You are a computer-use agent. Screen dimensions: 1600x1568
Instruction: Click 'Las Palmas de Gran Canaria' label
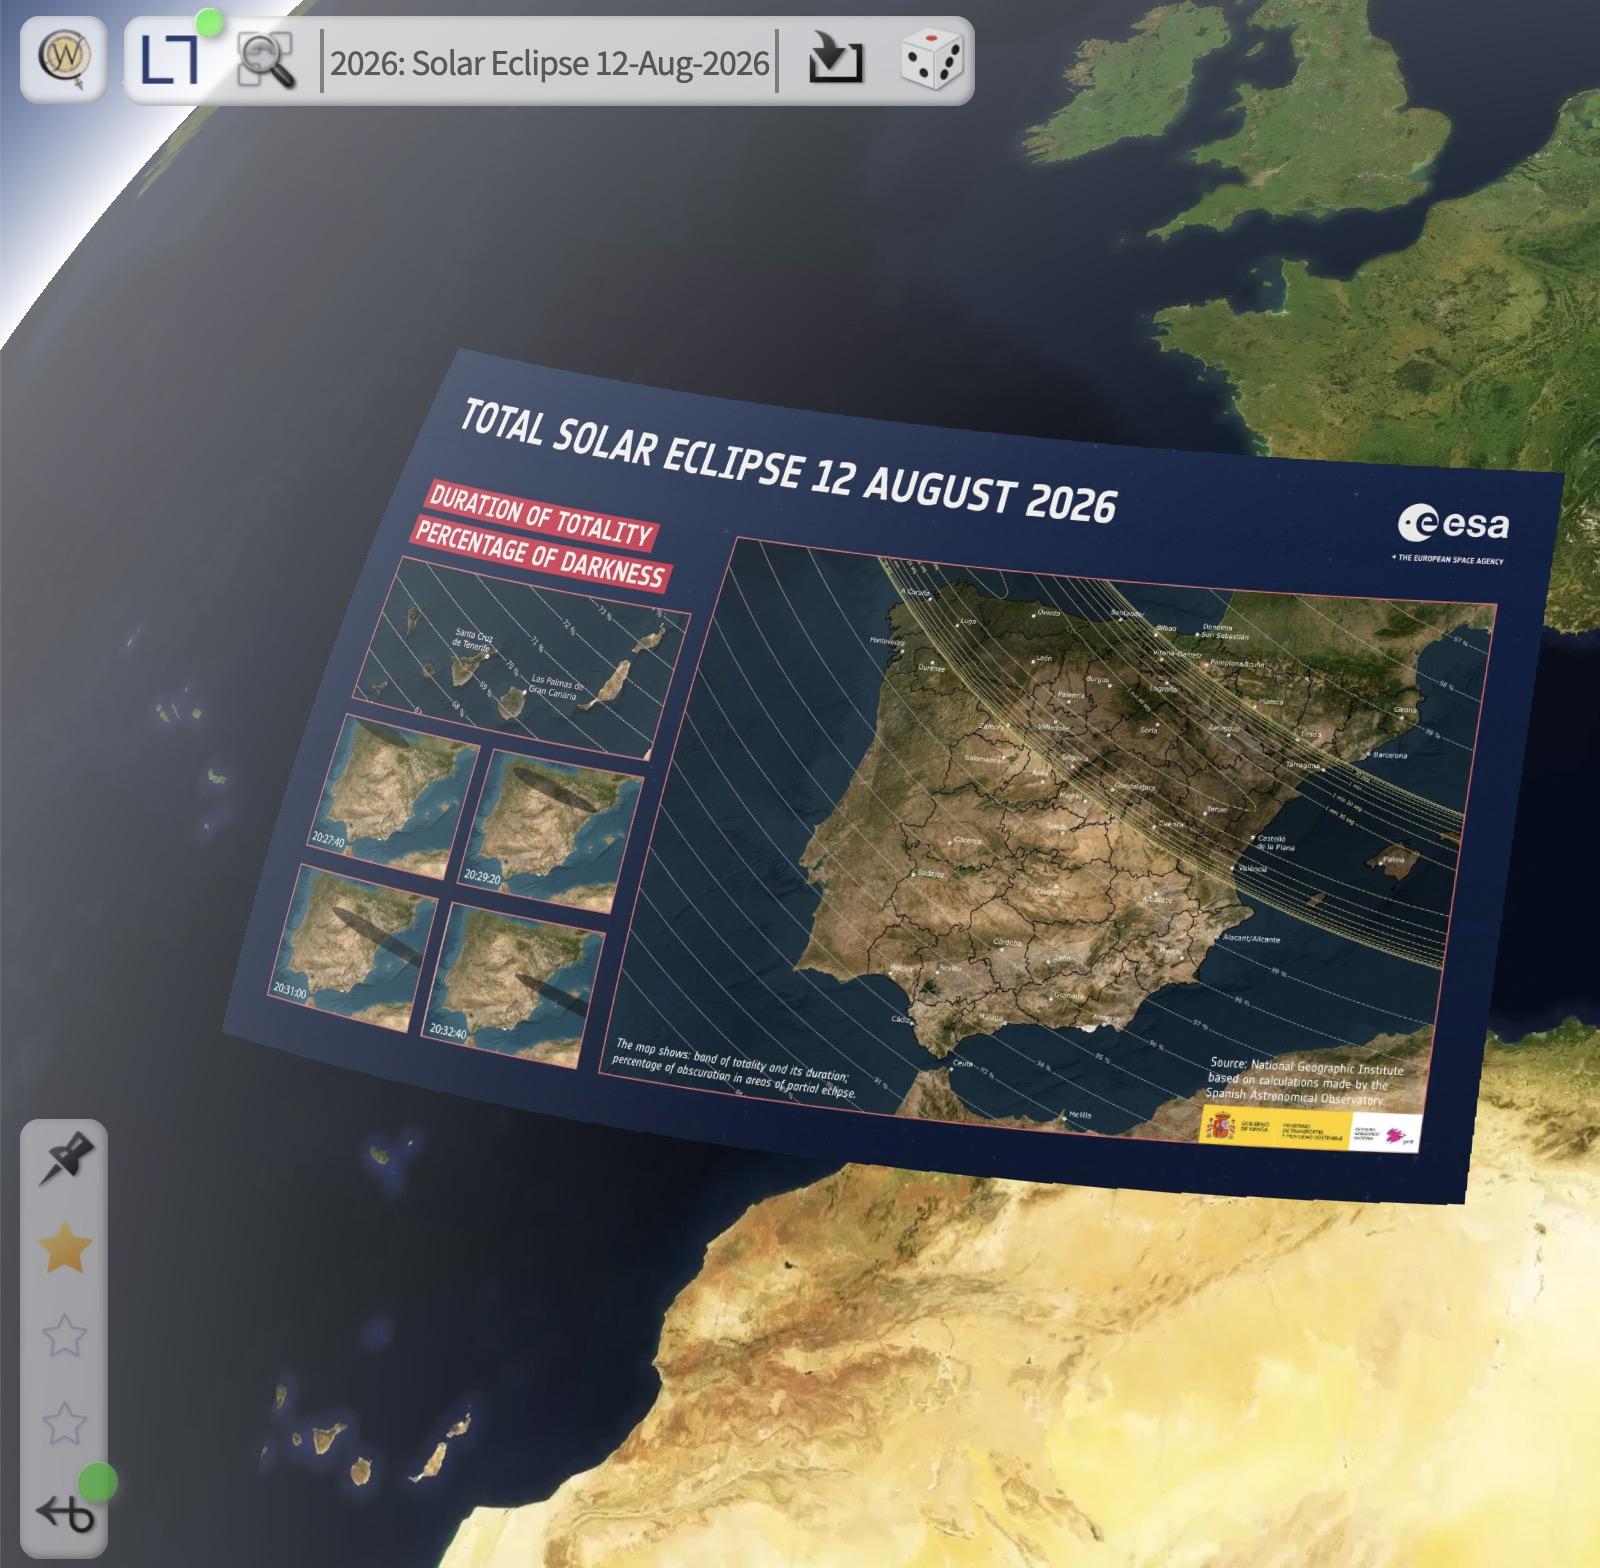pos(554,686)
